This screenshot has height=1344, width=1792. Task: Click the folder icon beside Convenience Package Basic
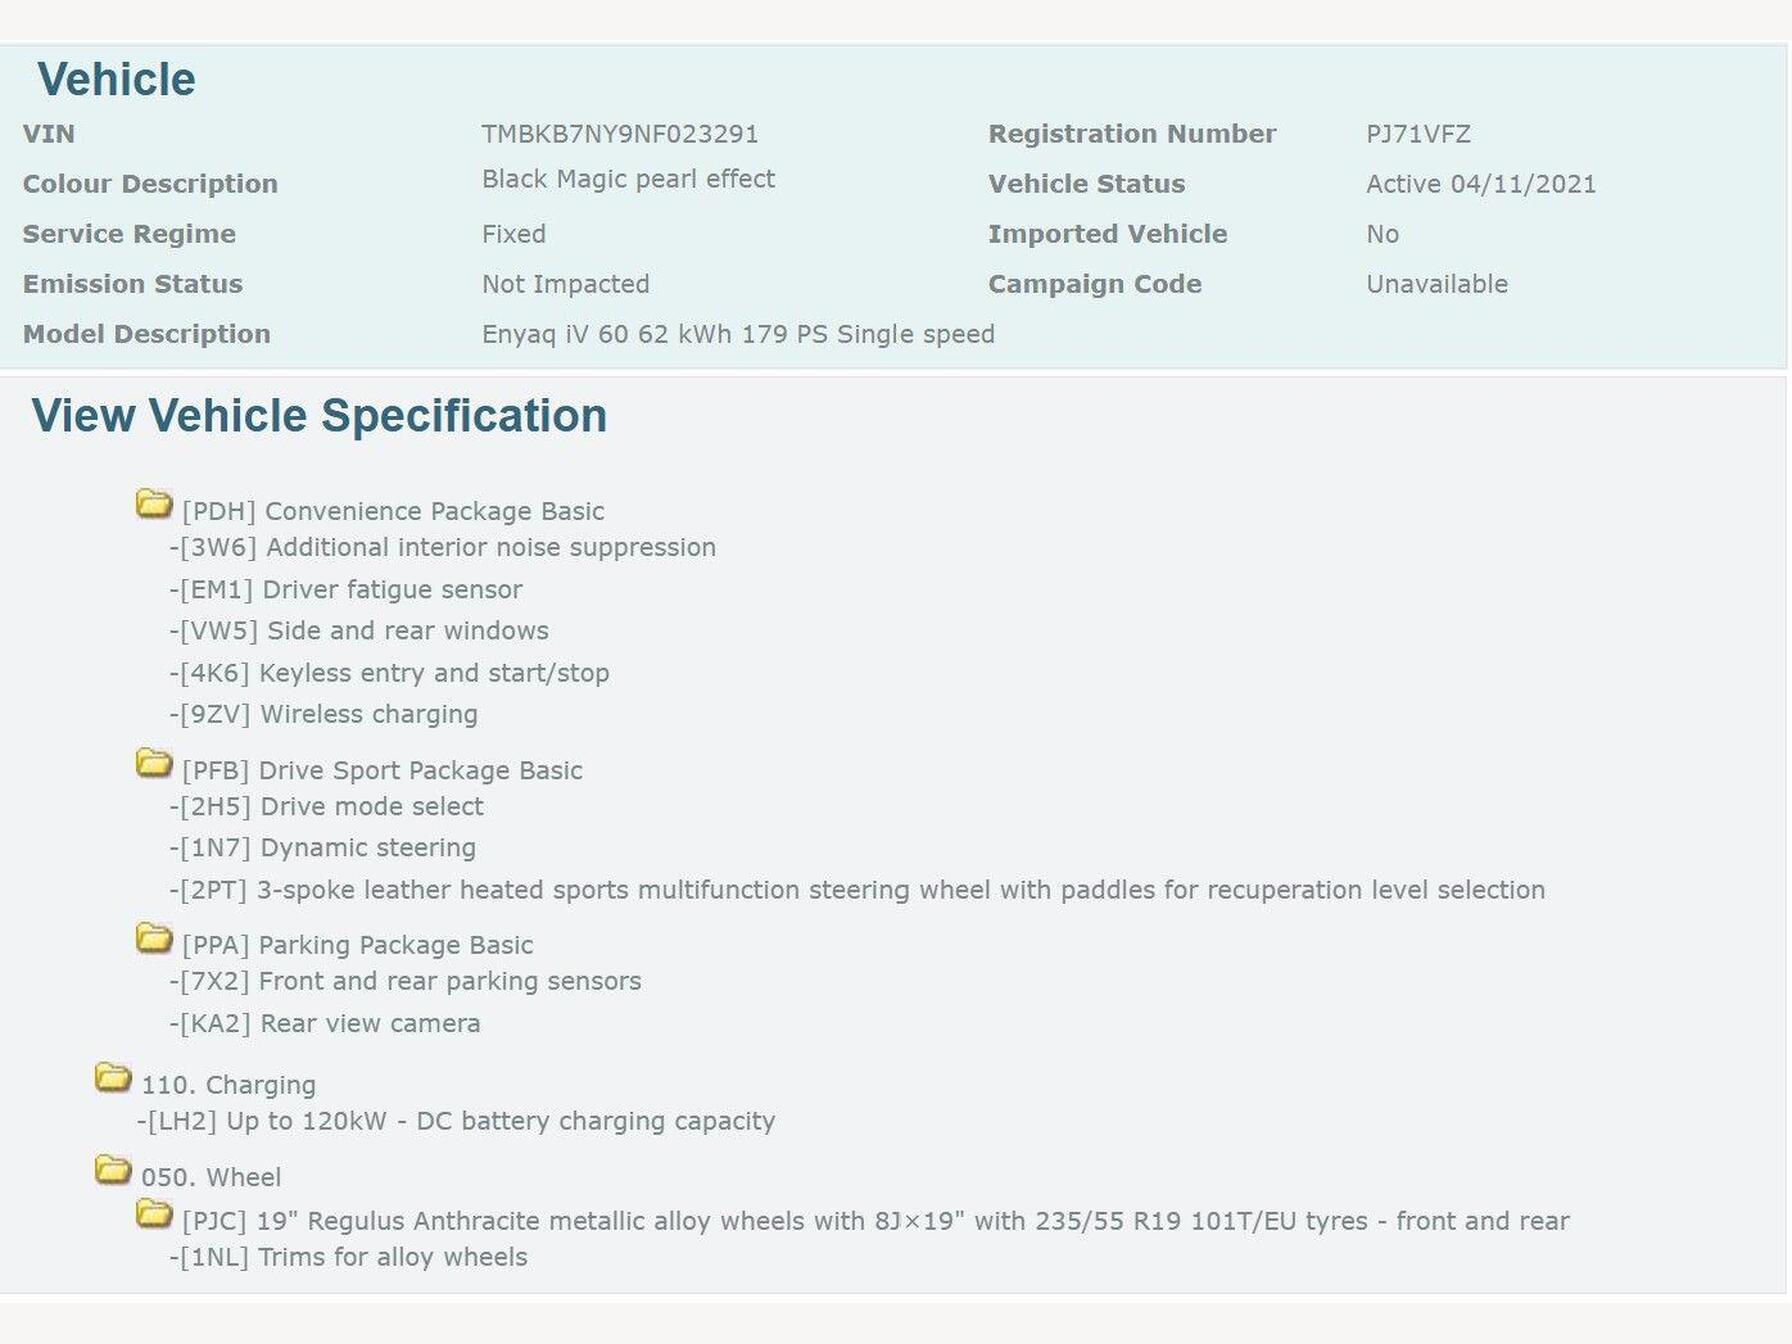(x=154, y=504)
